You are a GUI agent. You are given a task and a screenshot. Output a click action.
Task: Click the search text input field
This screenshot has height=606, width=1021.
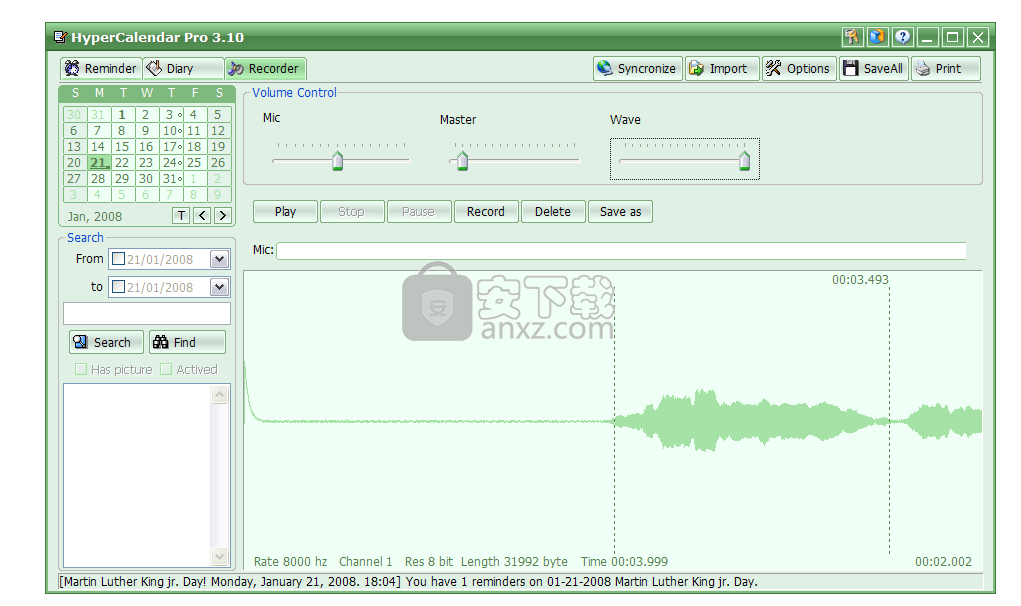pyautogui.click(x=147, y=314)
